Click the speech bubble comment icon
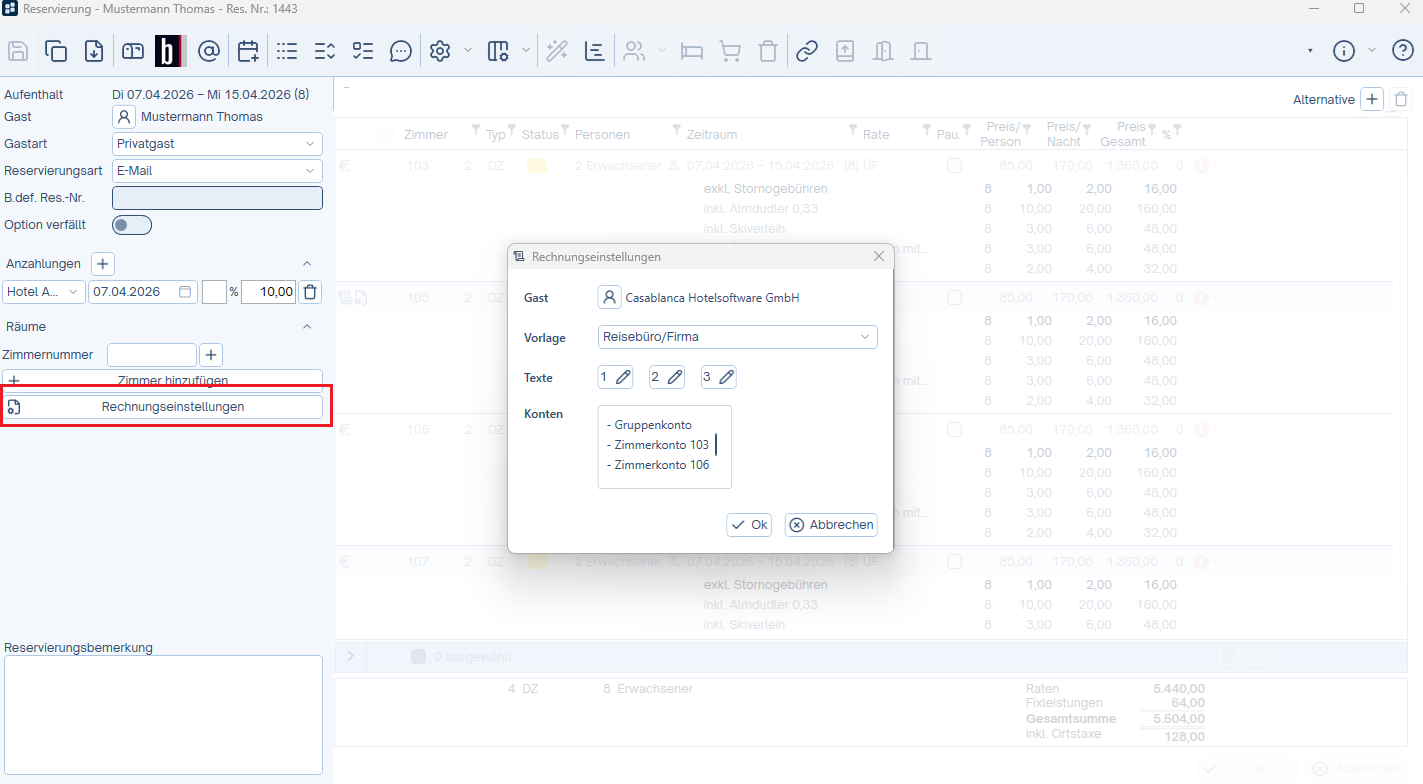This screenshot has height=784, width=1423. coord(400,51)
